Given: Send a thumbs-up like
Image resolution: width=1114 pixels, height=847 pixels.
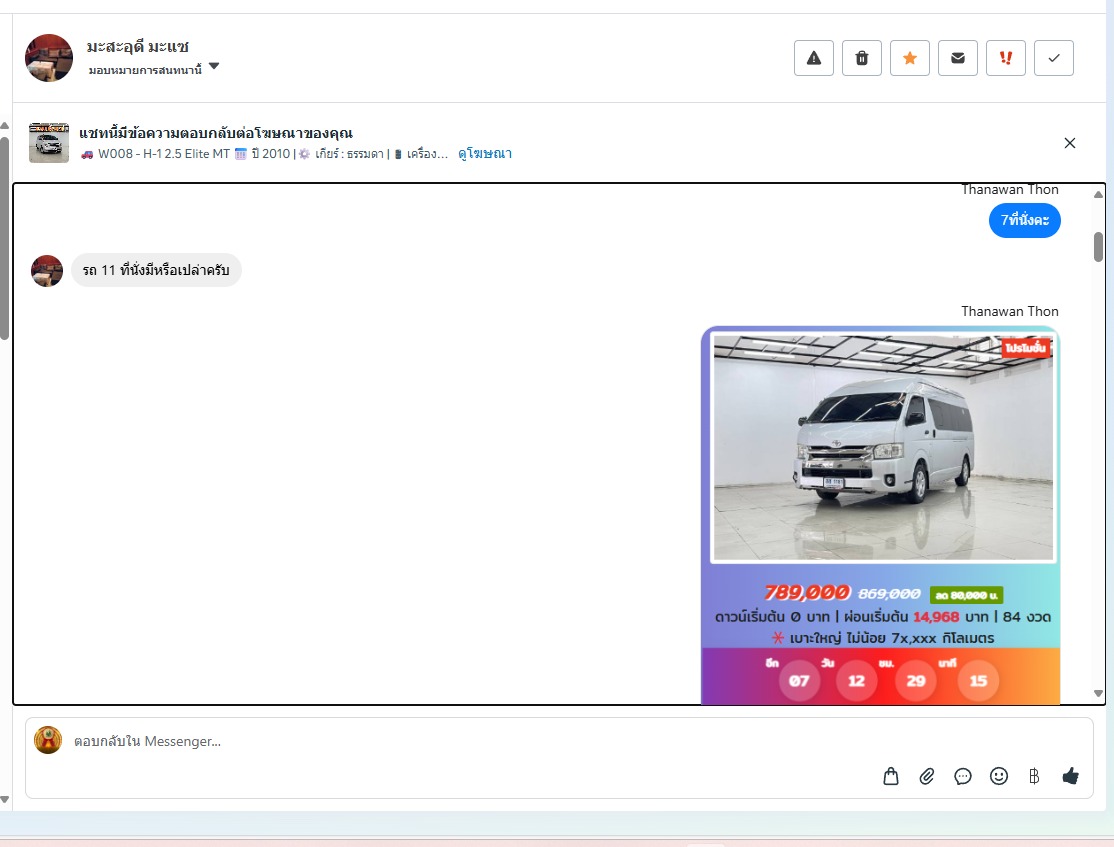Looking at the screenshot, I should pyautogui.click(x=1071, y=776).
